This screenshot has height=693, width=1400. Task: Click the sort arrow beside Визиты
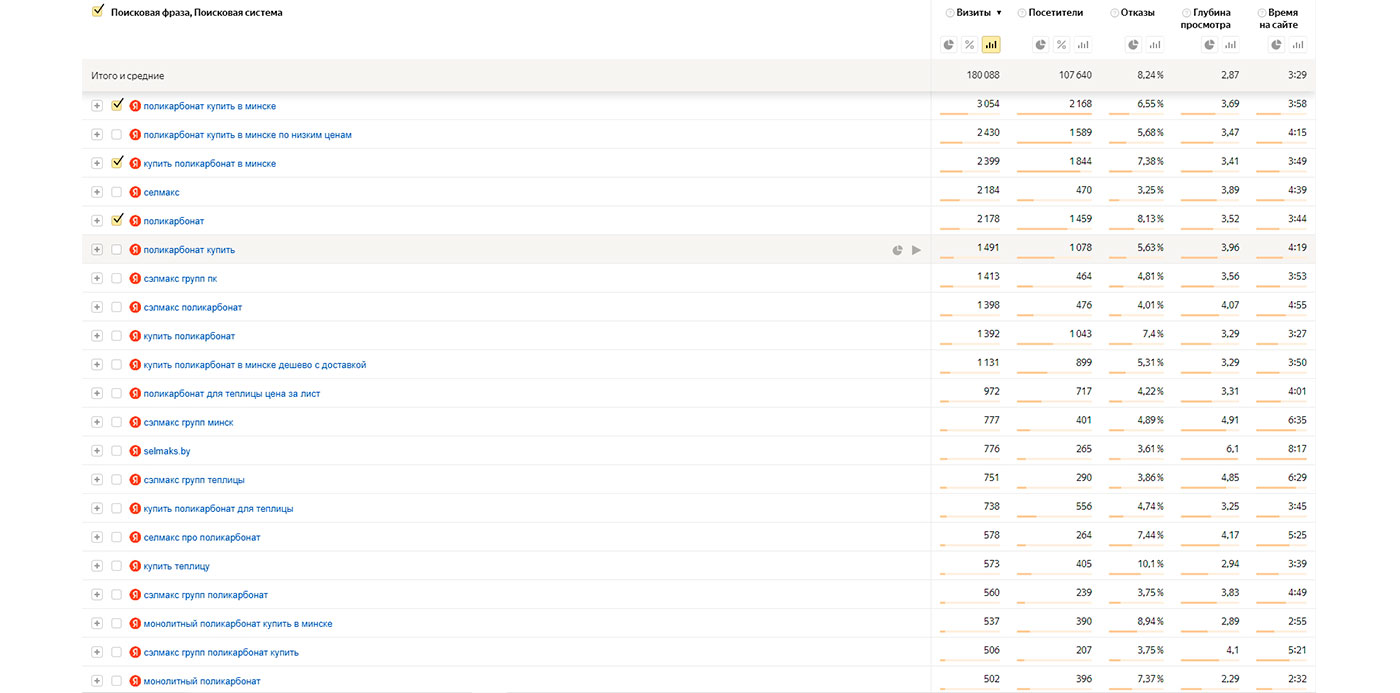tap(999, 13)
